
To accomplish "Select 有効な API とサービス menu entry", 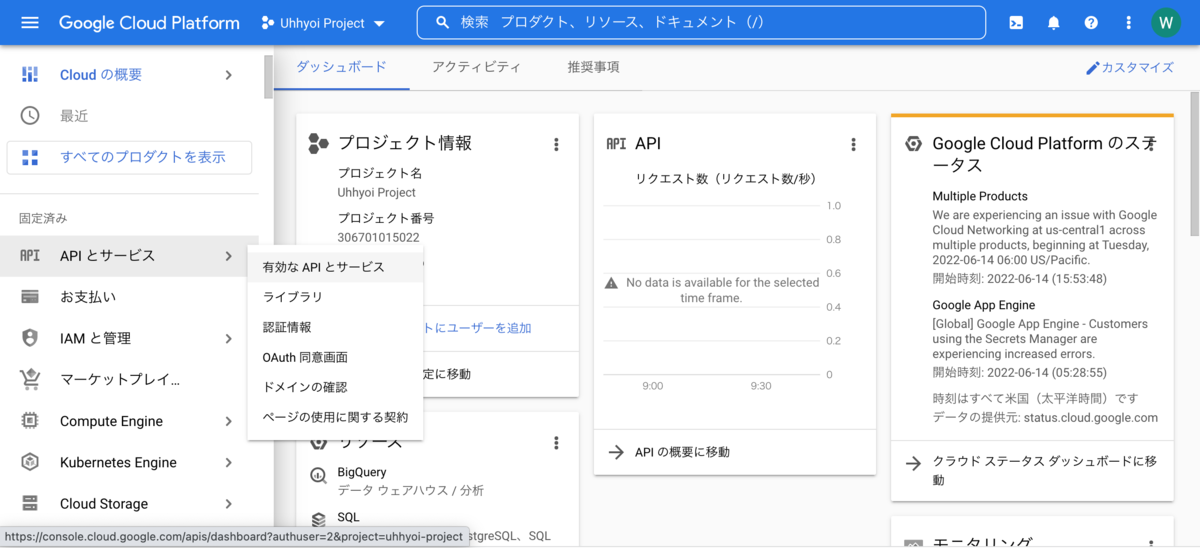I will pyautogui.click(x=335, y=267).
